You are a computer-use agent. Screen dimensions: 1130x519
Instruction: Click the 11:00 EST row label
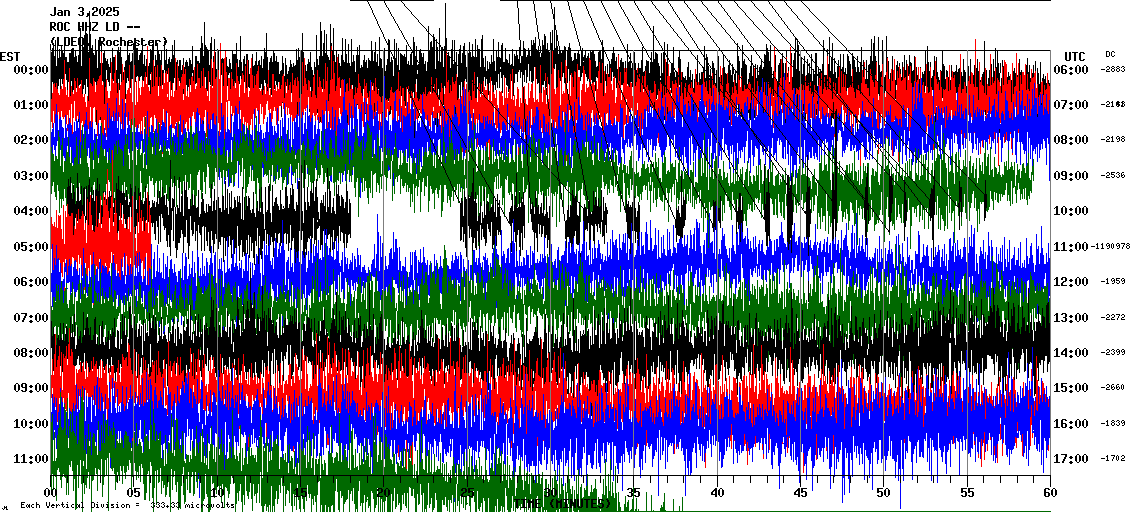pos(31,459)
